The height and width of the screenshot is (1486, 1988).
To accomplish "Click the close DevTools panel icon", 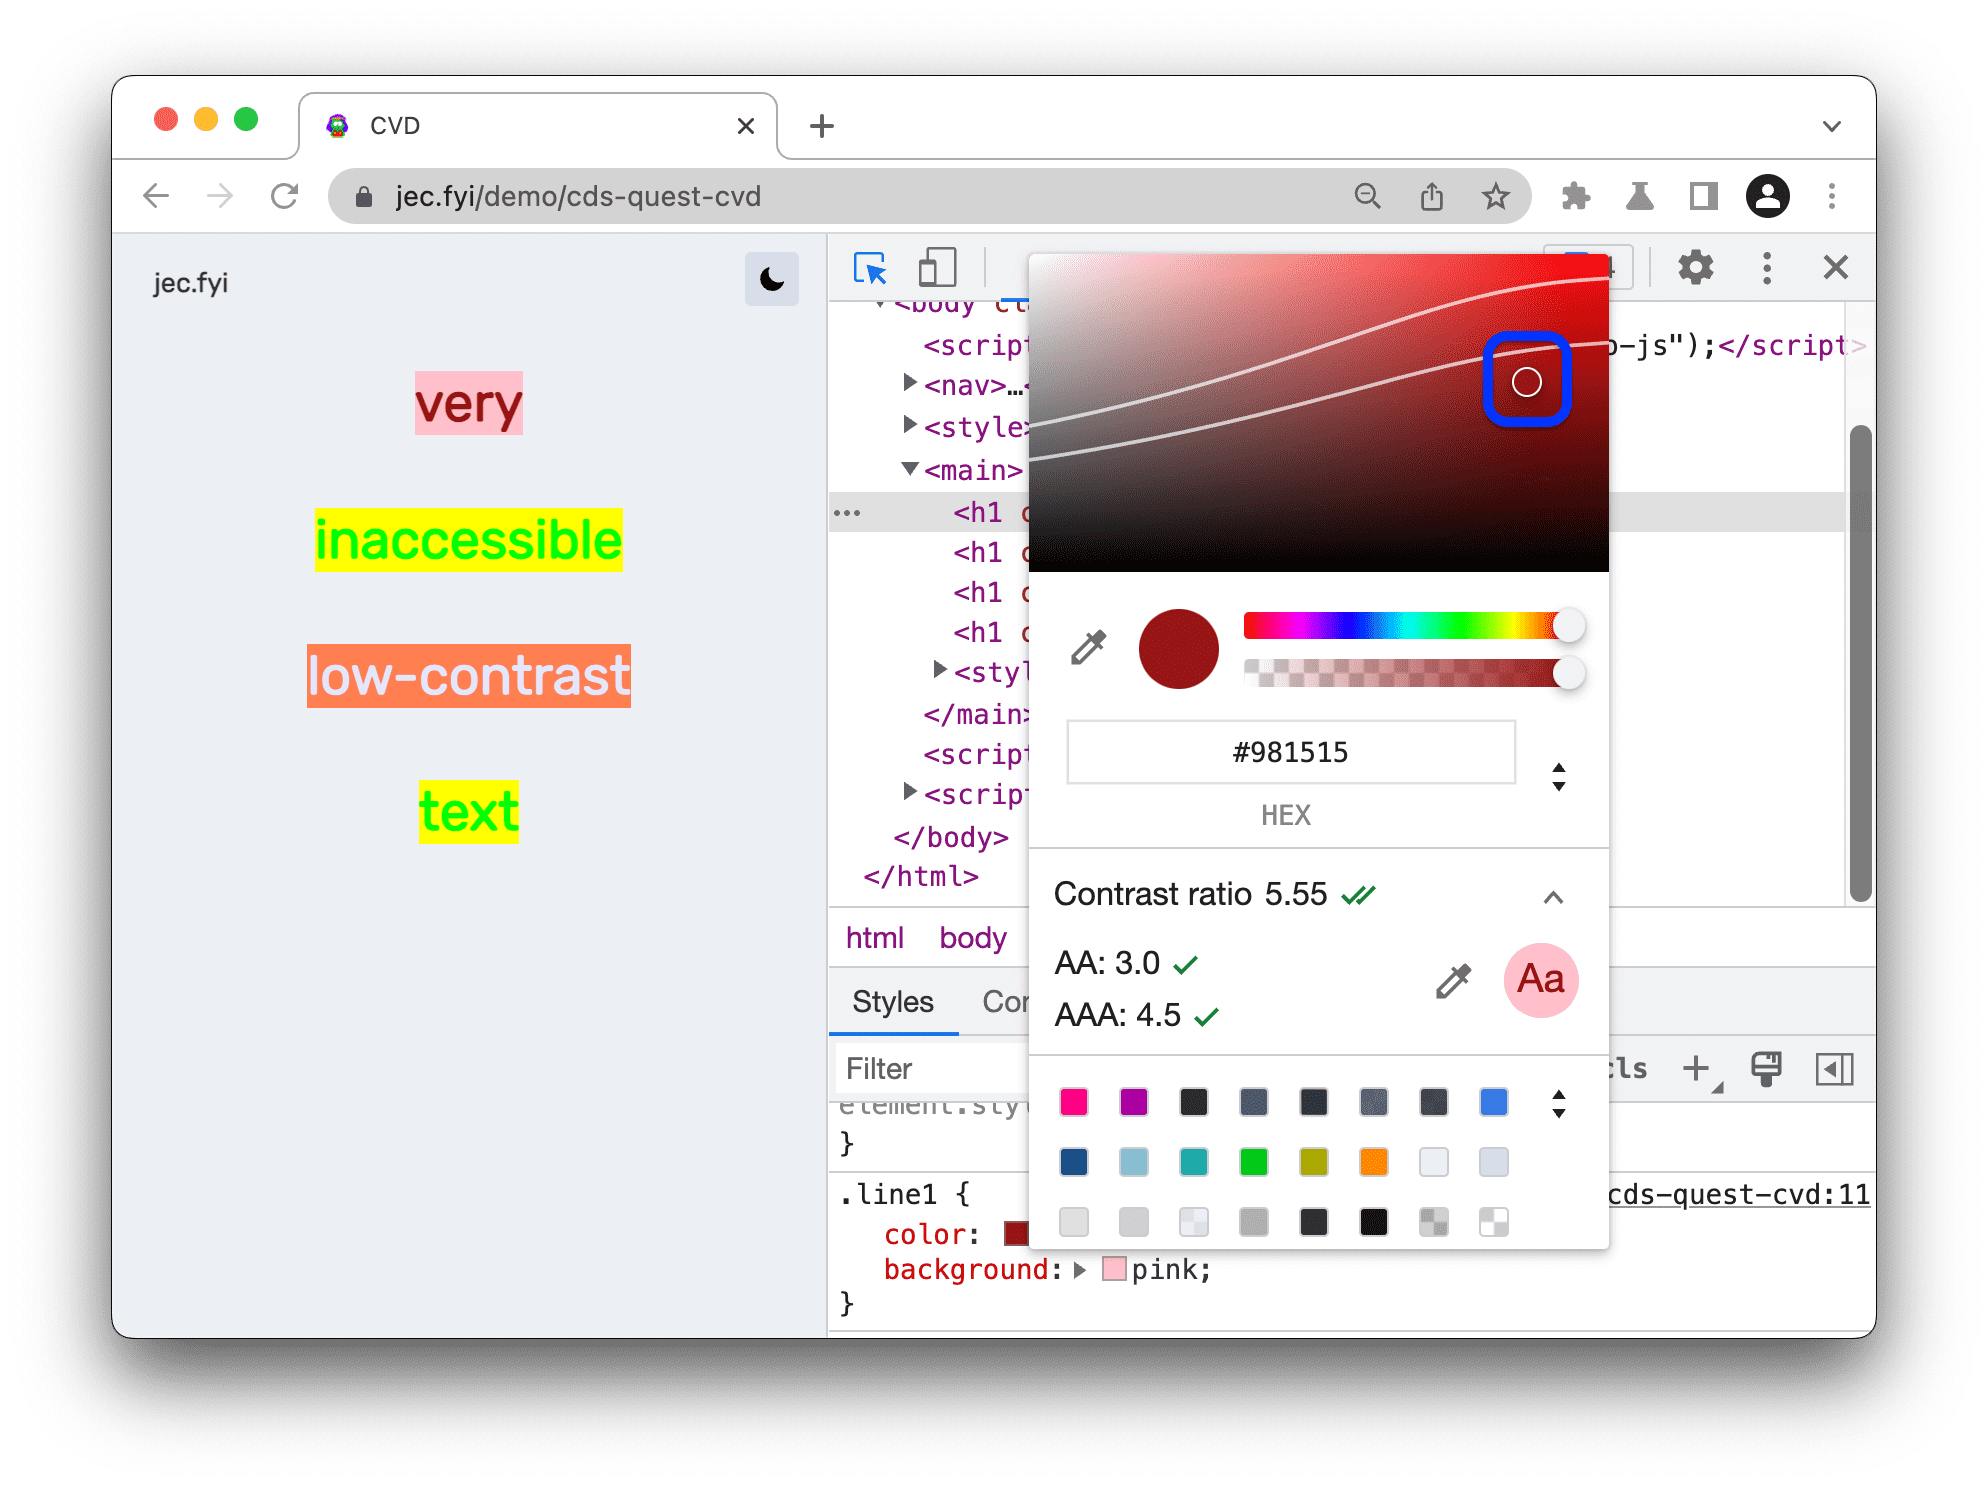I will pyautogui.click(x=1837, y=267).
